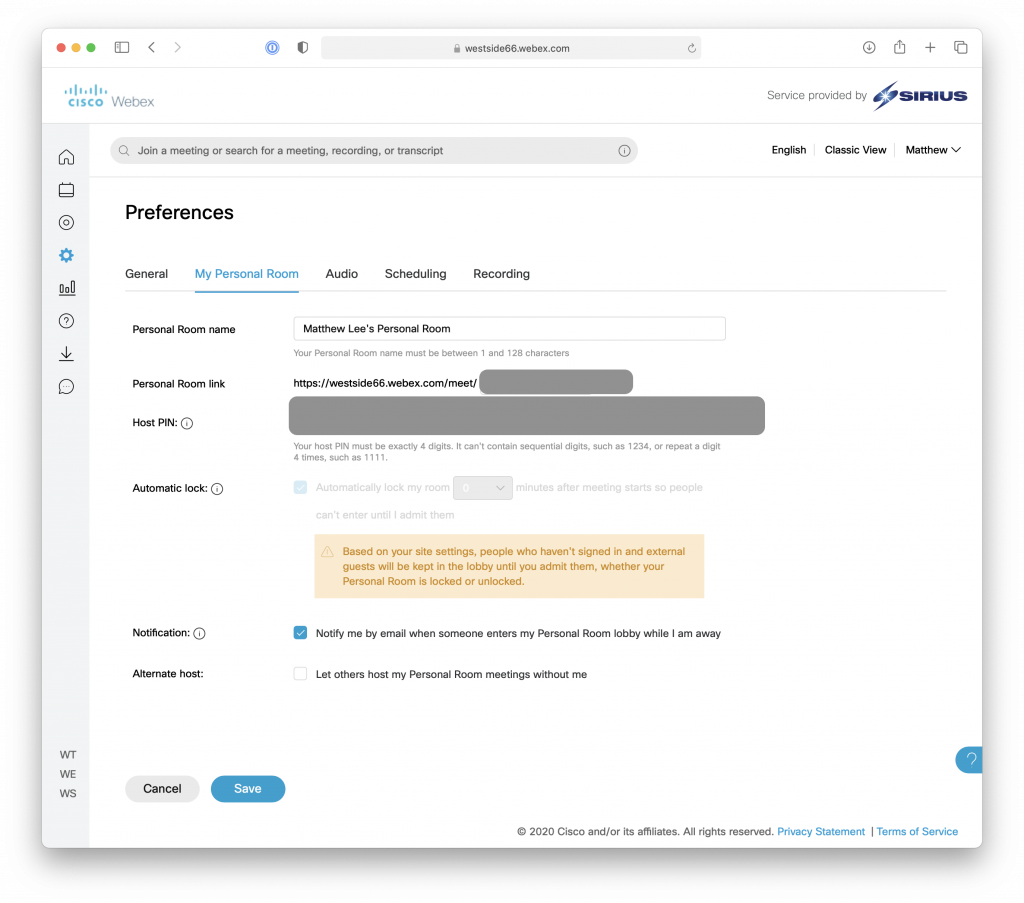Switch to Classic View
The image size is (1024, 903).
click(x=856, y=150)
